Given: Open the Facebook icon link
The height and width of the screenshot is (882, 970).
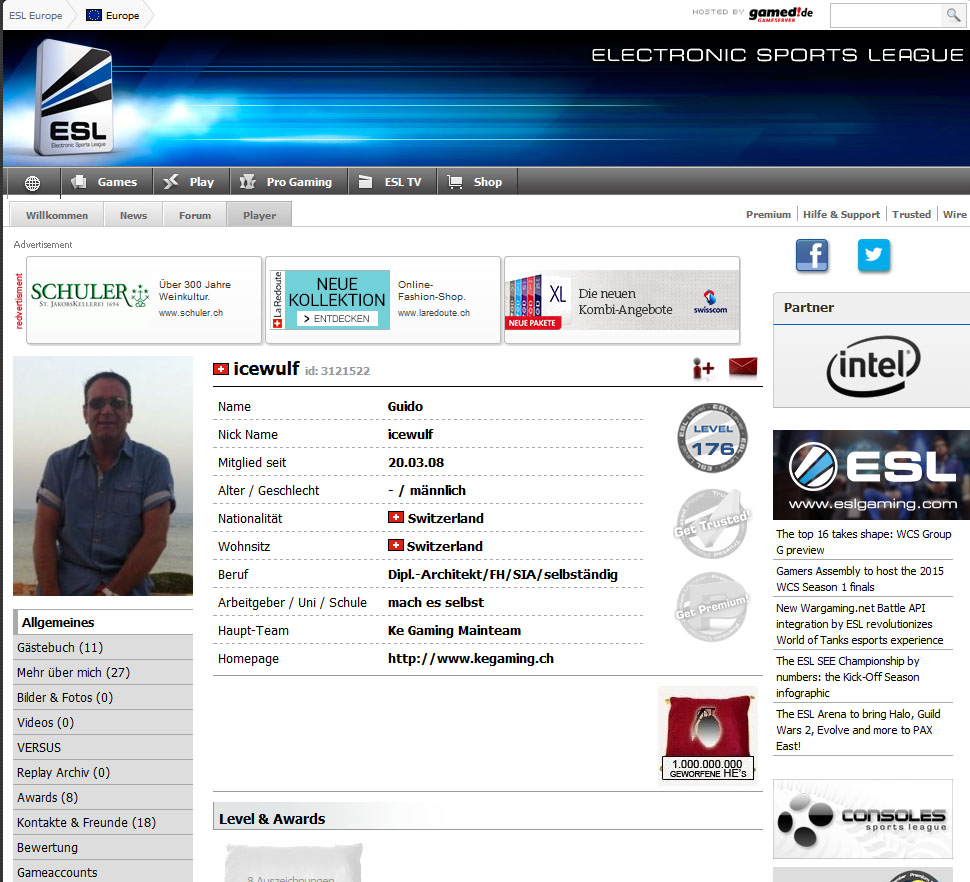Looking at the screenshot, I should pyautogui.click(x=812, y=255).
